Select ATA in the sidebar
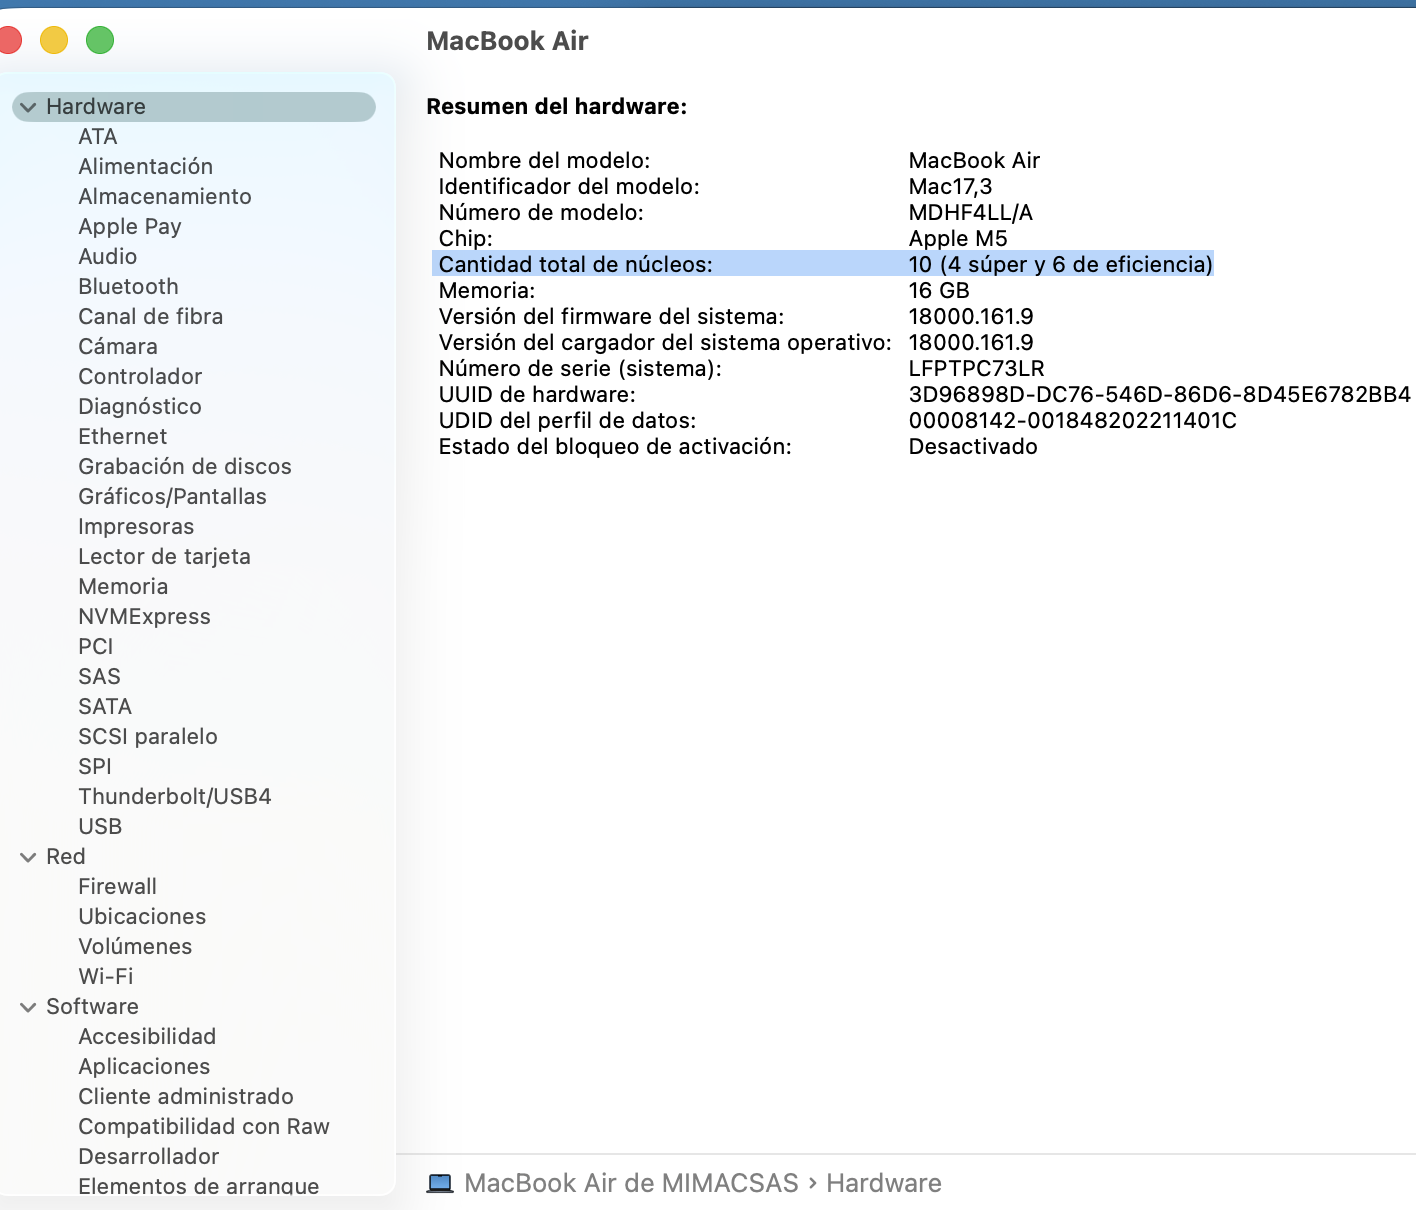Image resolution: width=1416 pixels, height=1210 pixels. coord(98,137)
